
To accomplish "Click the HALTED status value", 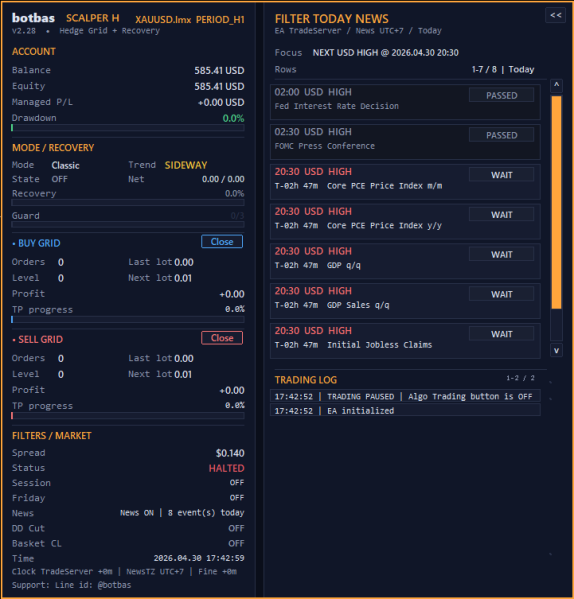I will [226, 468].
